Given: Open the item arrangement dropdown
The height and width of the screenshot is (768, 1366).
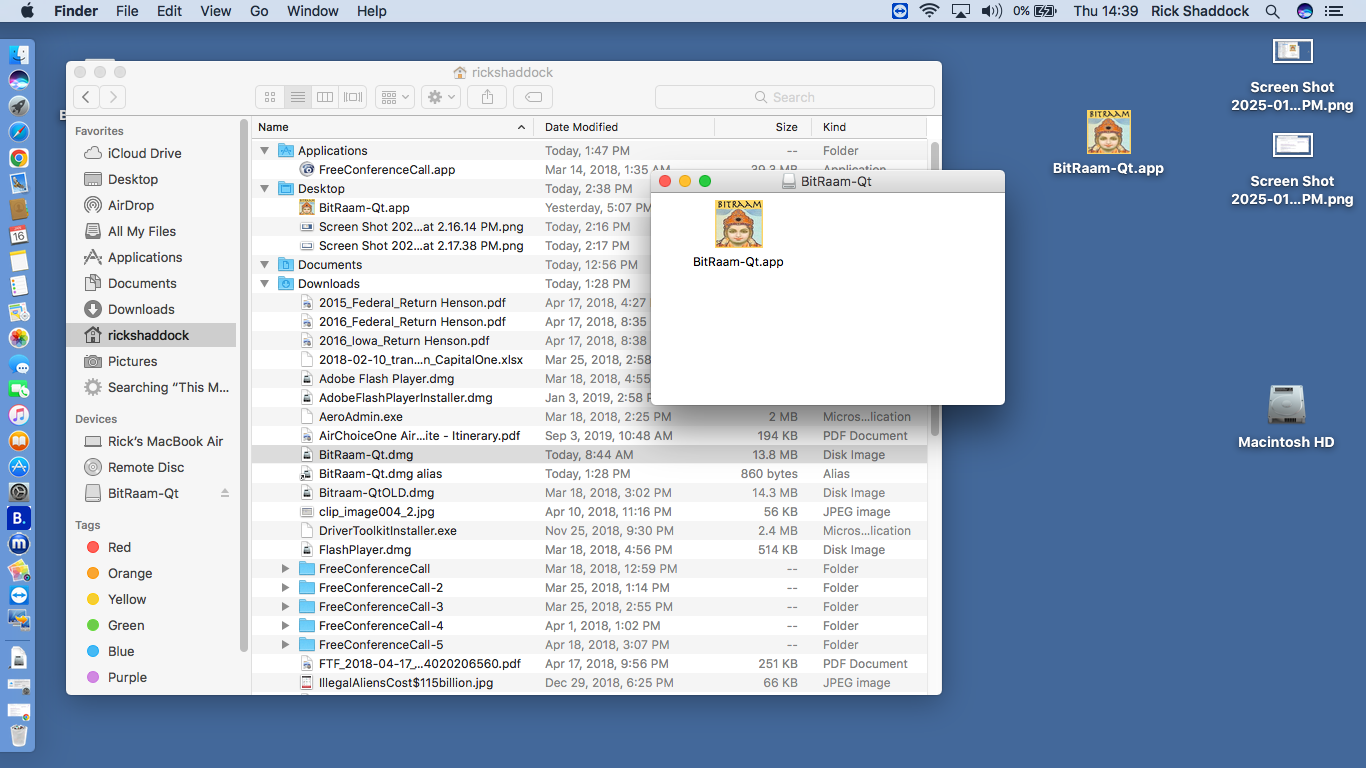Looking at the screenshot, I should tap(394, 97).
